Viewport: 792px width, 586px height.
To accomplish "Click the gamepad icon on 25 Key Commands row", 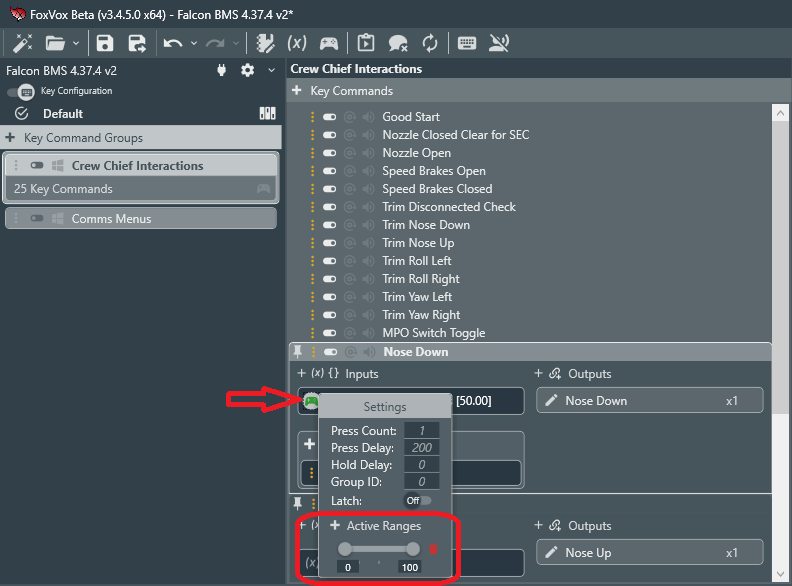I will pos(263,189).
